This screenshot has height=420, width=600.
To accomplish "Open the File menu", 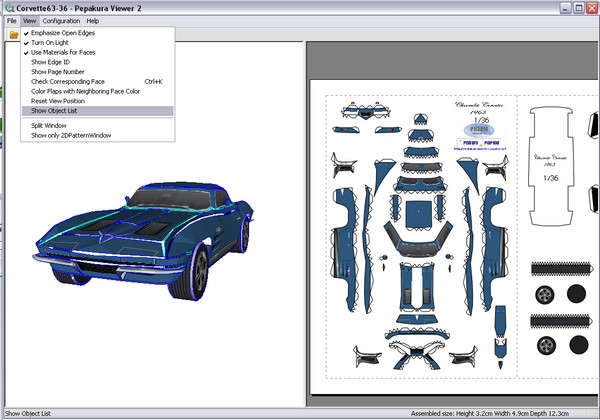I will coord(11,20).
